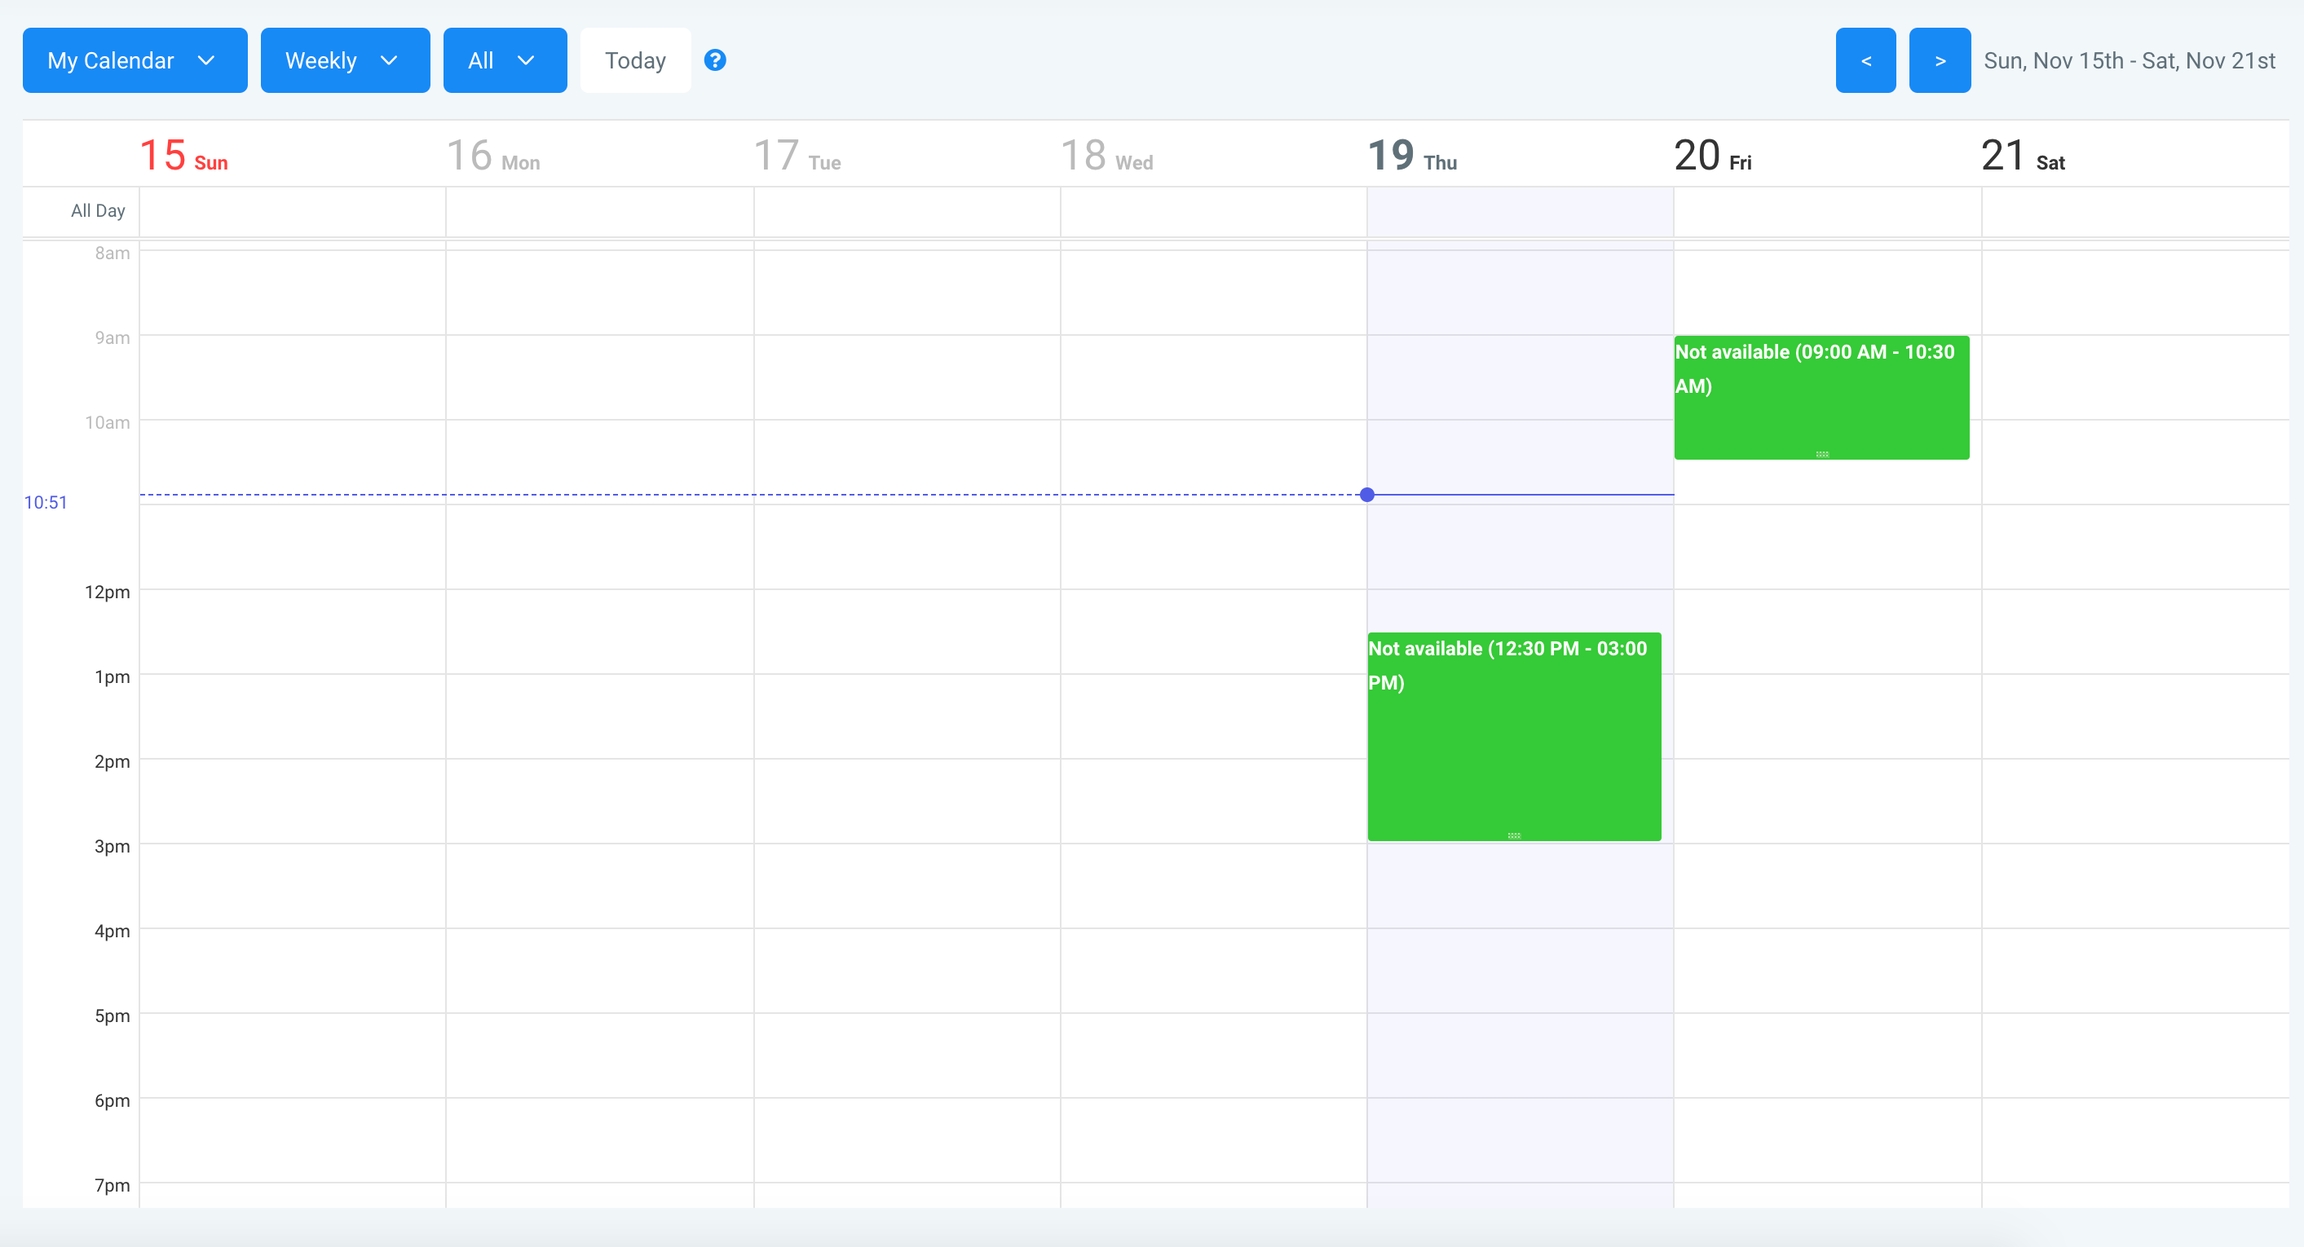Select the 20 Fri day header
The height and width of the screenshot is (1247, 2304).
[1712, 156]
